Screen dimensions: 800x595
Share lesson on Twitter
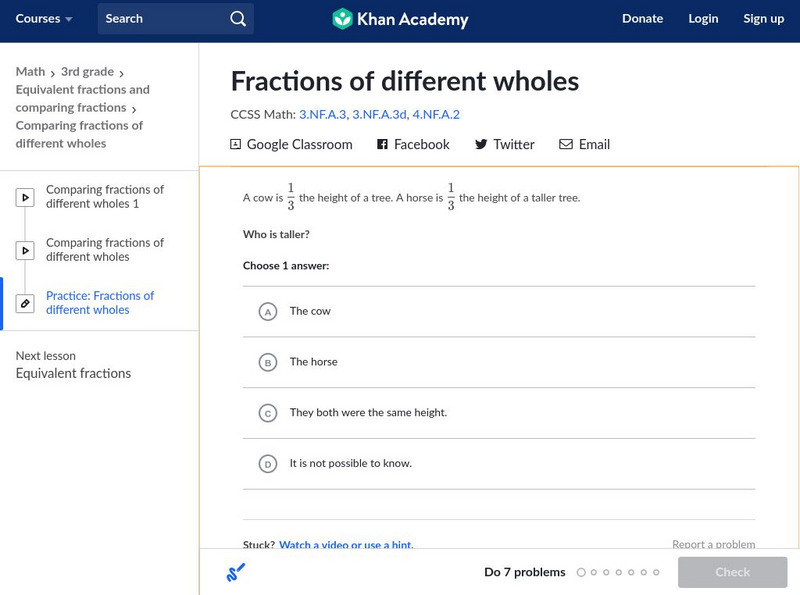click(504, 144)
